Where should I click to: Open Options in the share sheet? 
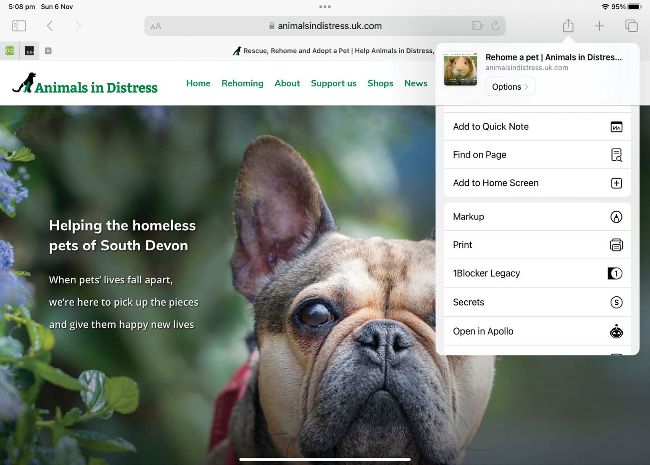pos(510,87)
